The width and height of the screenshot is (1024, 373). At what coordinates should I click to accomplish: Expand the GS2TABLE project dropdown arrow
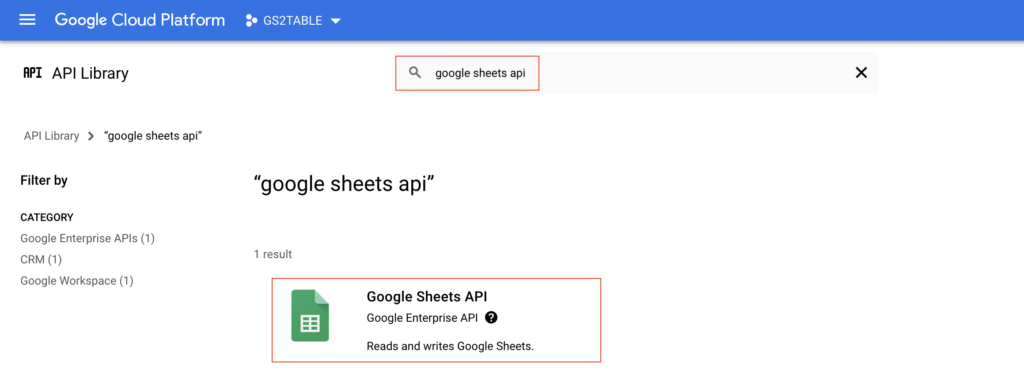336,21
